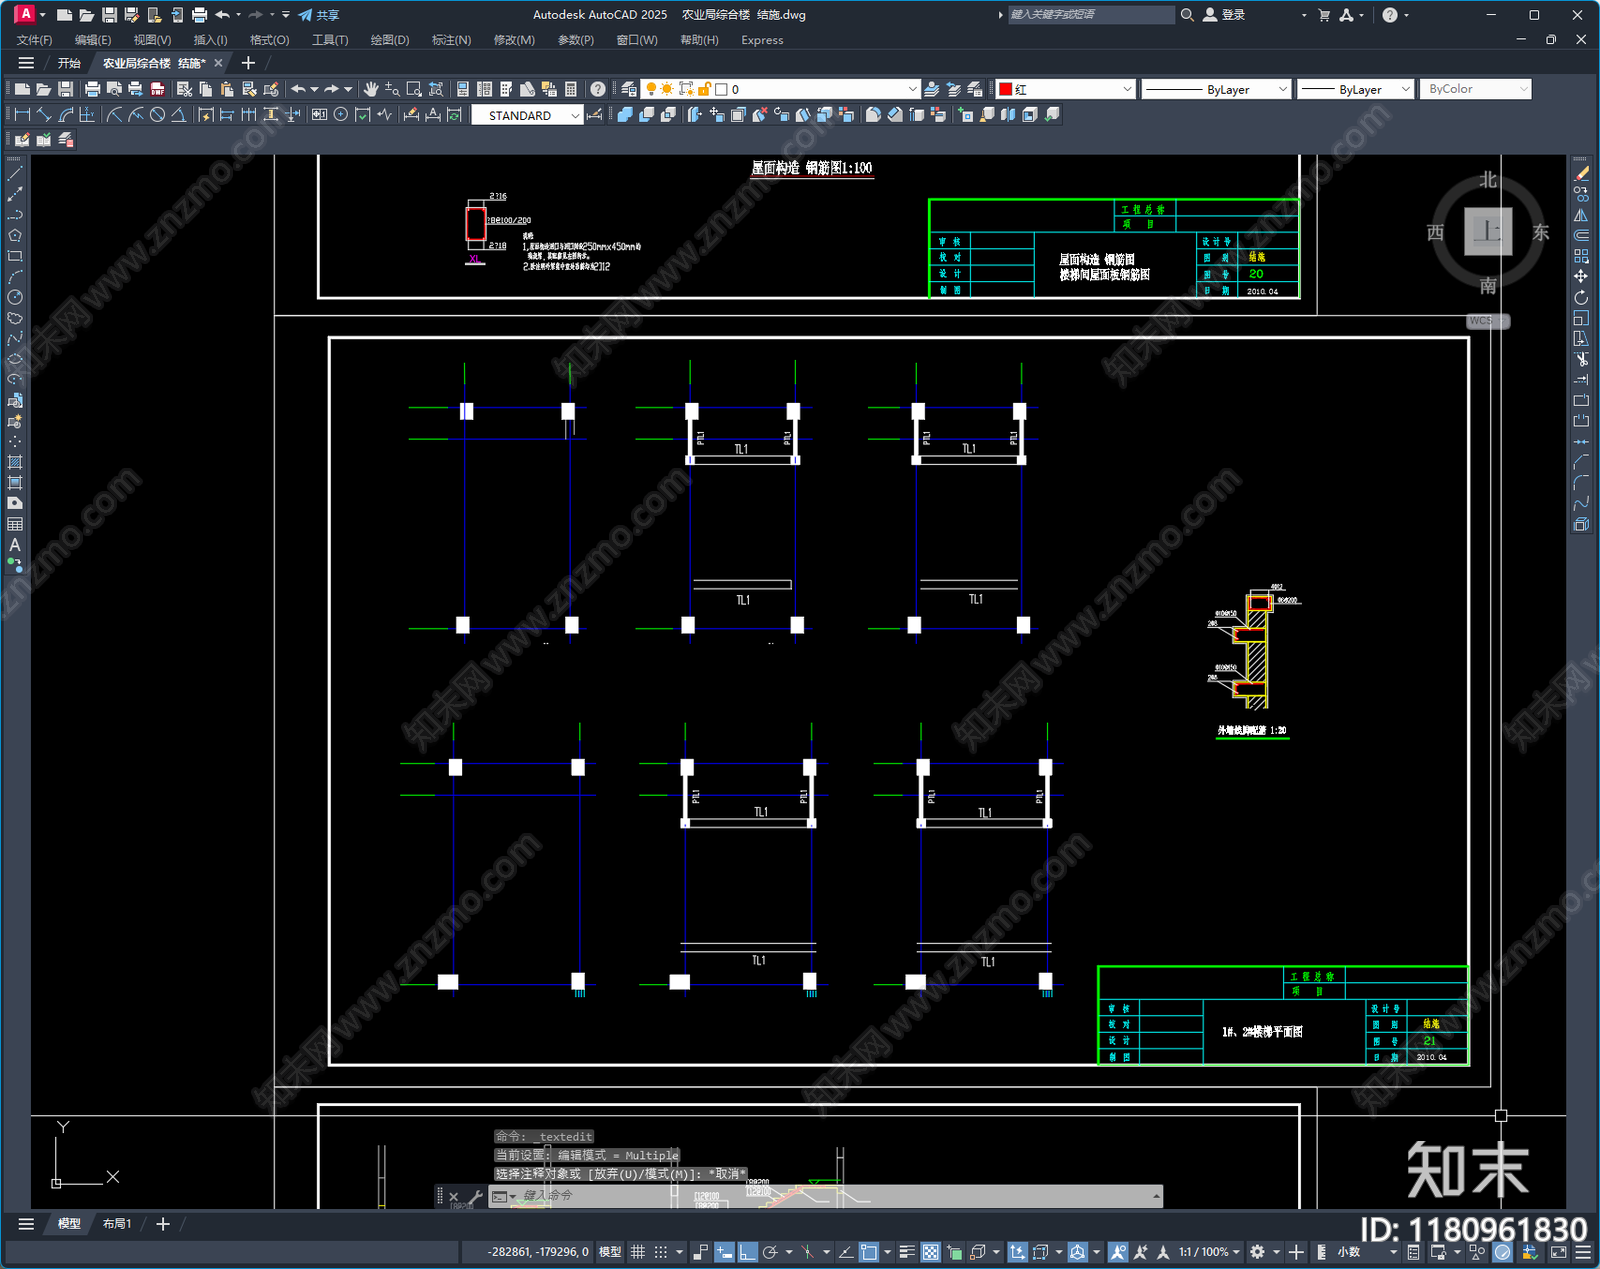Click the Help question mark toolbar icon
This screenshot has height=1269, width=1600.
coord(597,89)
